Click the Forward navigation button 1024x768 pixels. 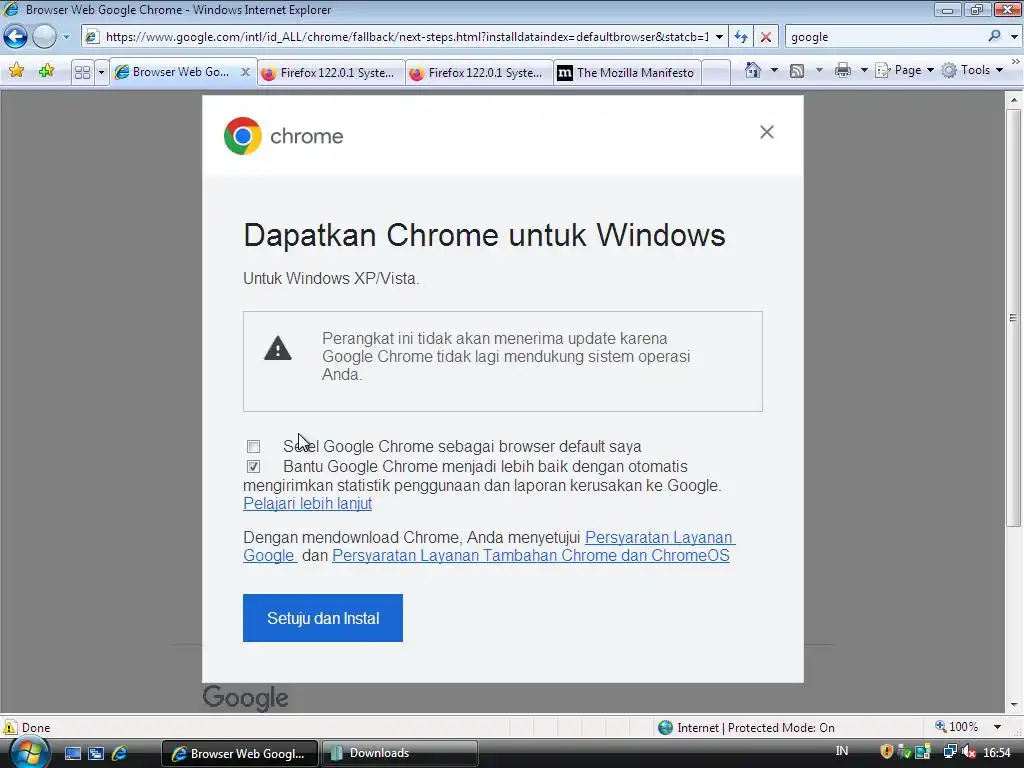44,37
